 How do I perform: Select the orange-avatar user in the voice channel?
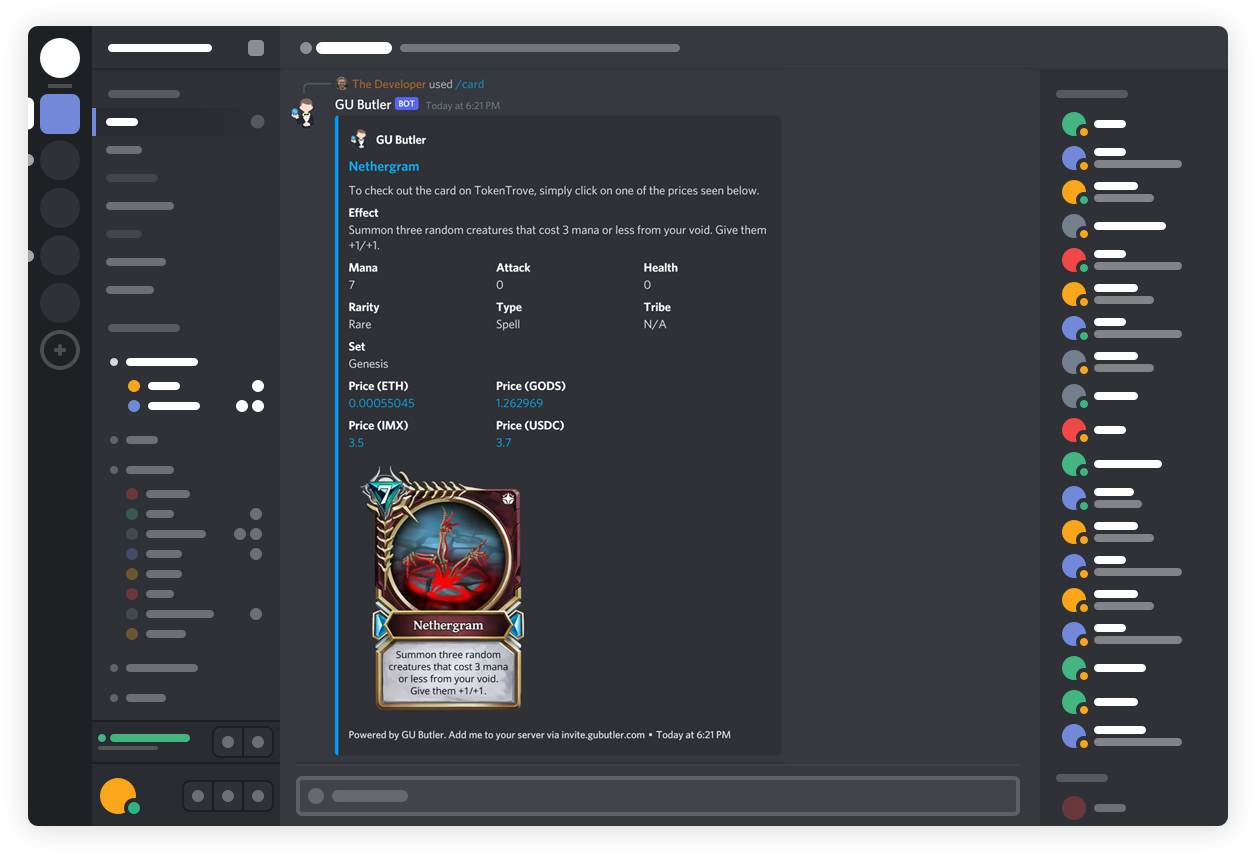point(134,386)
